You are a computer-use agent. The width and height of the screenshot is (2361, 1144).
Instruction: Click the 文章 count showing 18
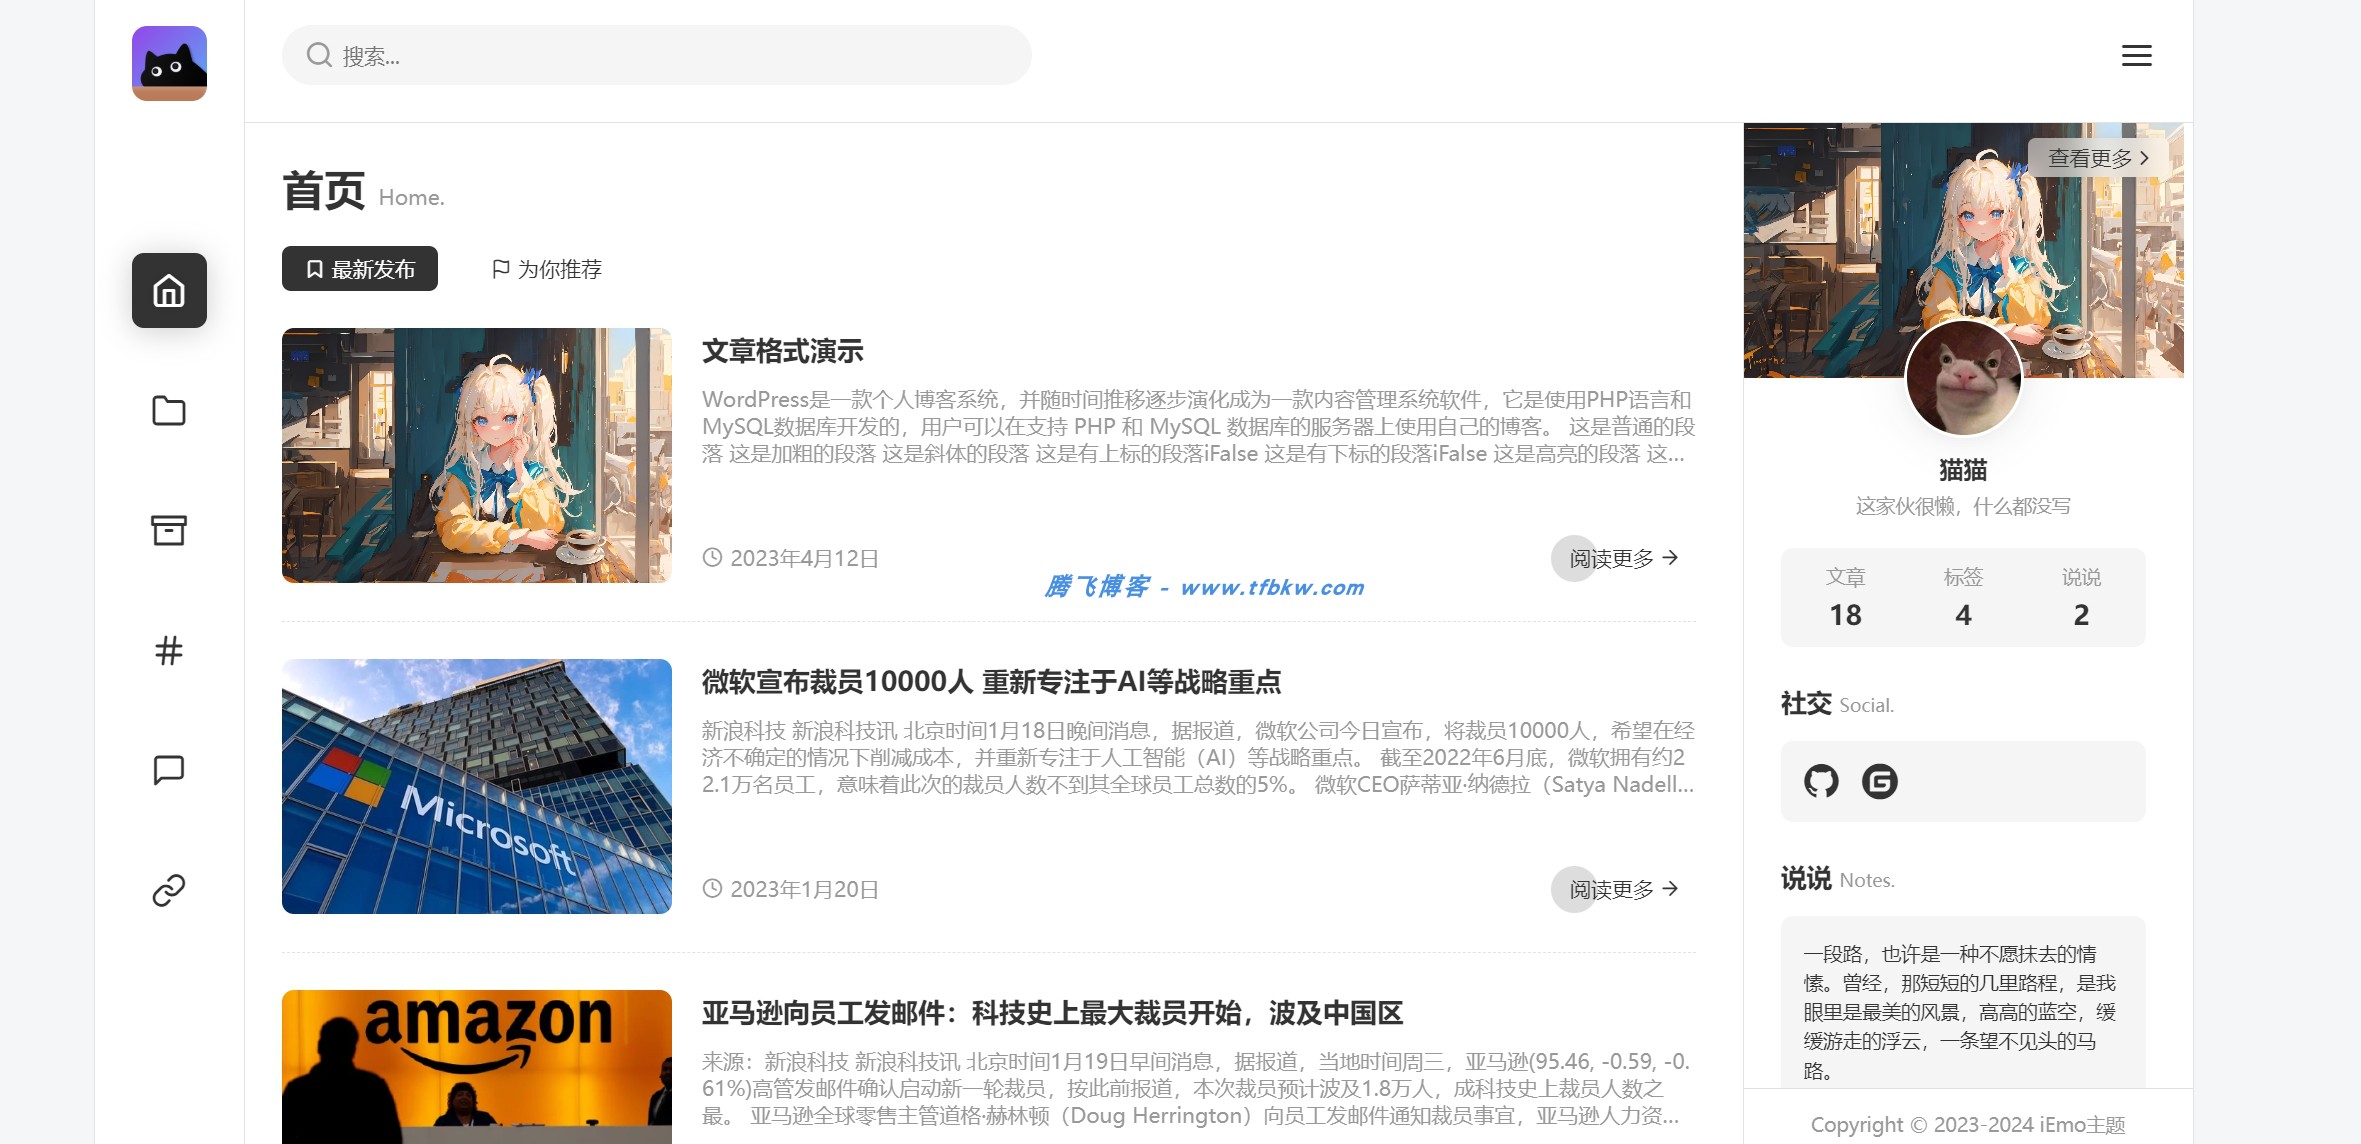[1845, 597]
